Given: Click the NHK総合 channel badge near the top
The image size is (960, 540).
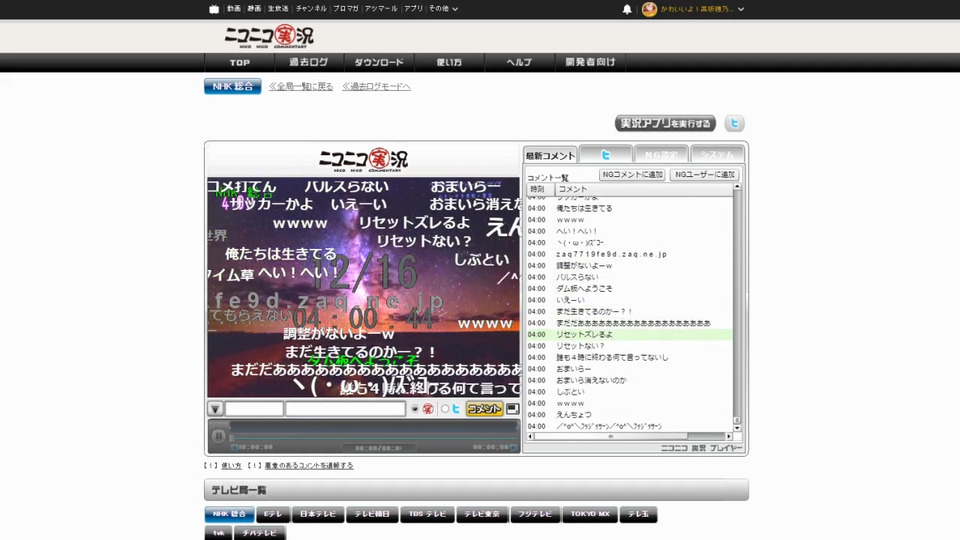Looking at the screenshot, I should pos(233,86).
